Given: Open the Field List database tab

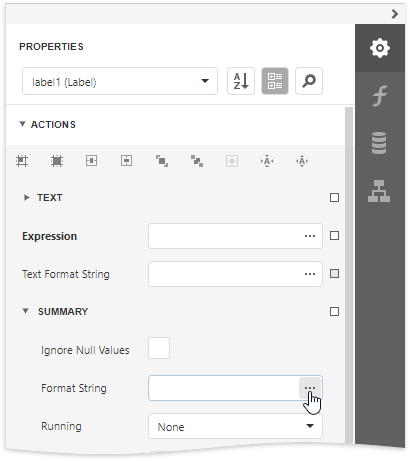Looking at the screenshot, I should tap(380, 143).
